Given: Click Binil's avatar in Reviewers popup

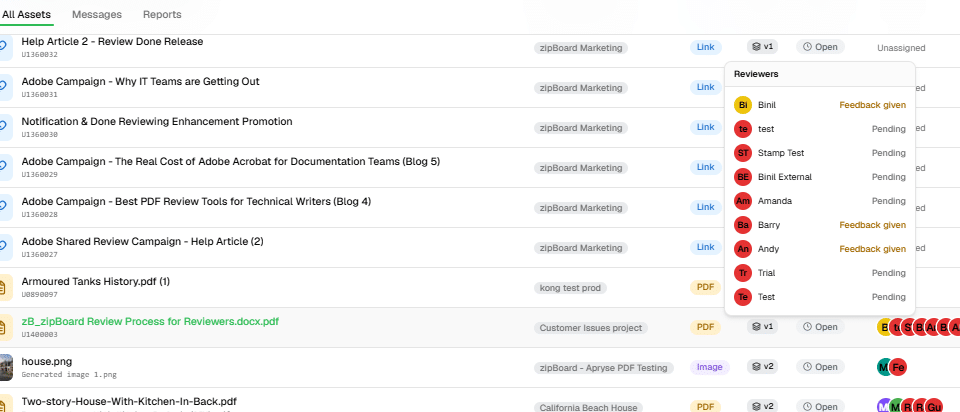Looking at the screenshot, I should pos(743,105).
